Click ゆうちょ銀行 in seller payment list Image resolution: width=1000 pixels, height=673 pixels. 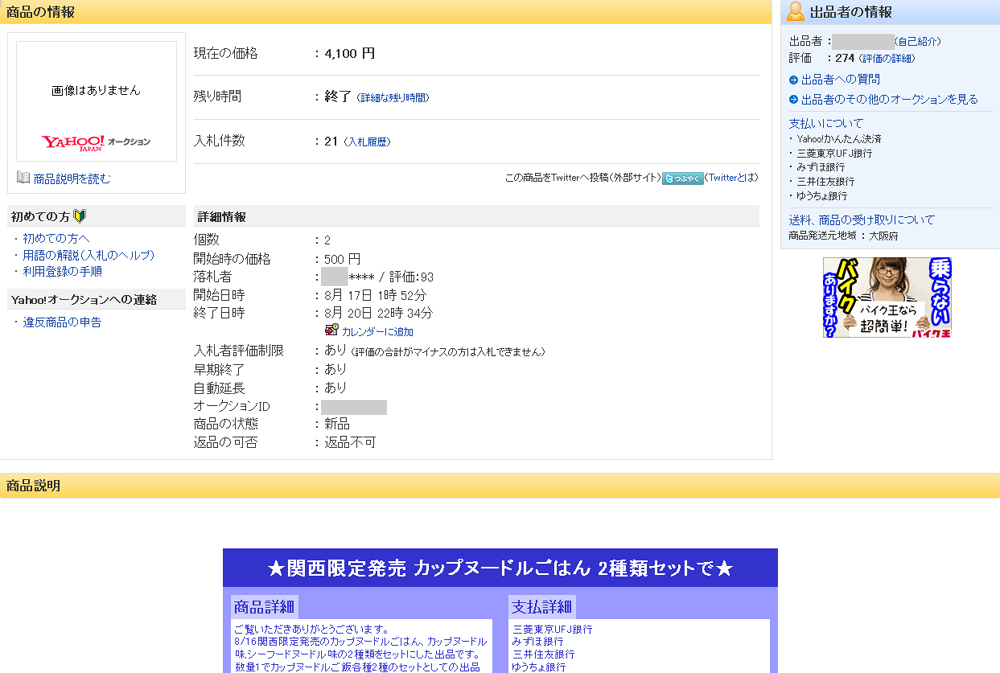click(x=821, y=196)
